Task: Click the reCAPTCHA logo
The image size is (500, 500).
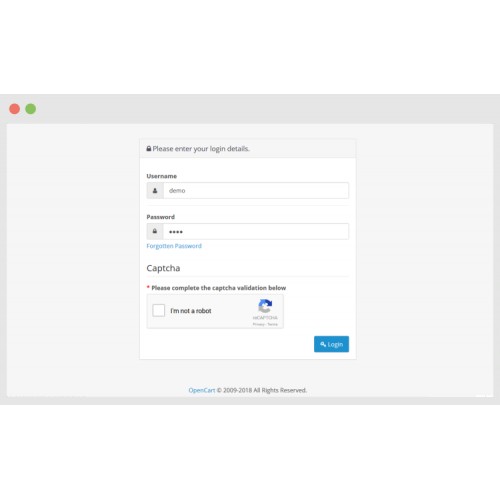Action: [x=265, y=306]
